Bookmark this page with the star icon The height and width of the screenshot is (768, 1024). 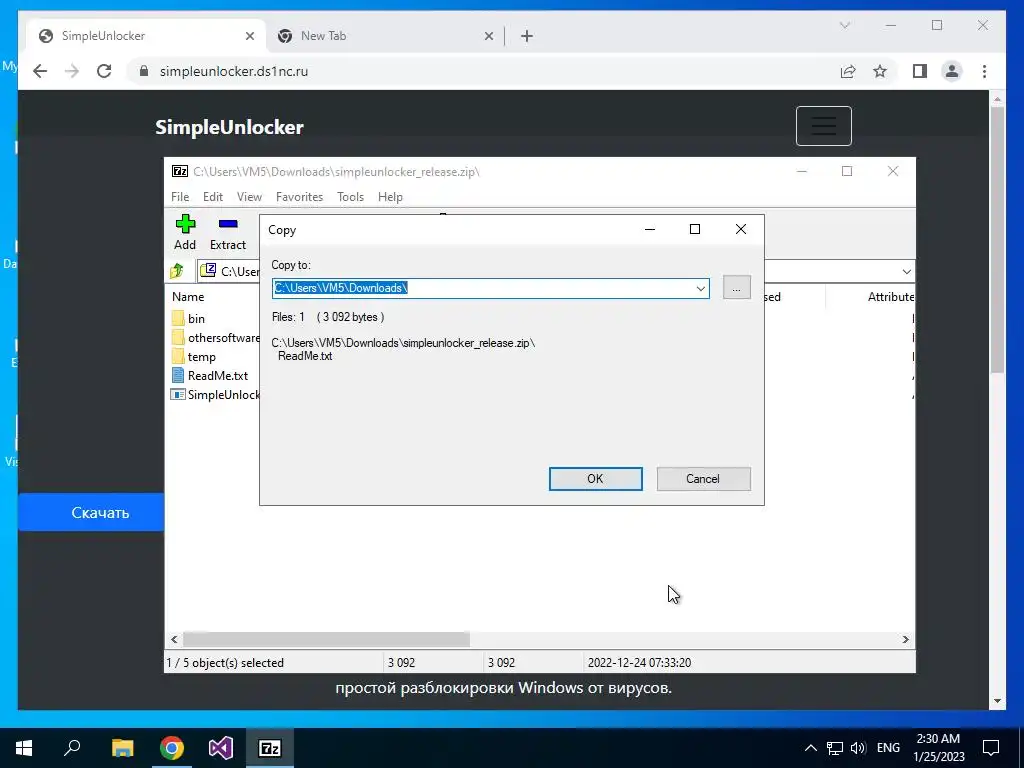pyautogui.click(x=880, y=71)
